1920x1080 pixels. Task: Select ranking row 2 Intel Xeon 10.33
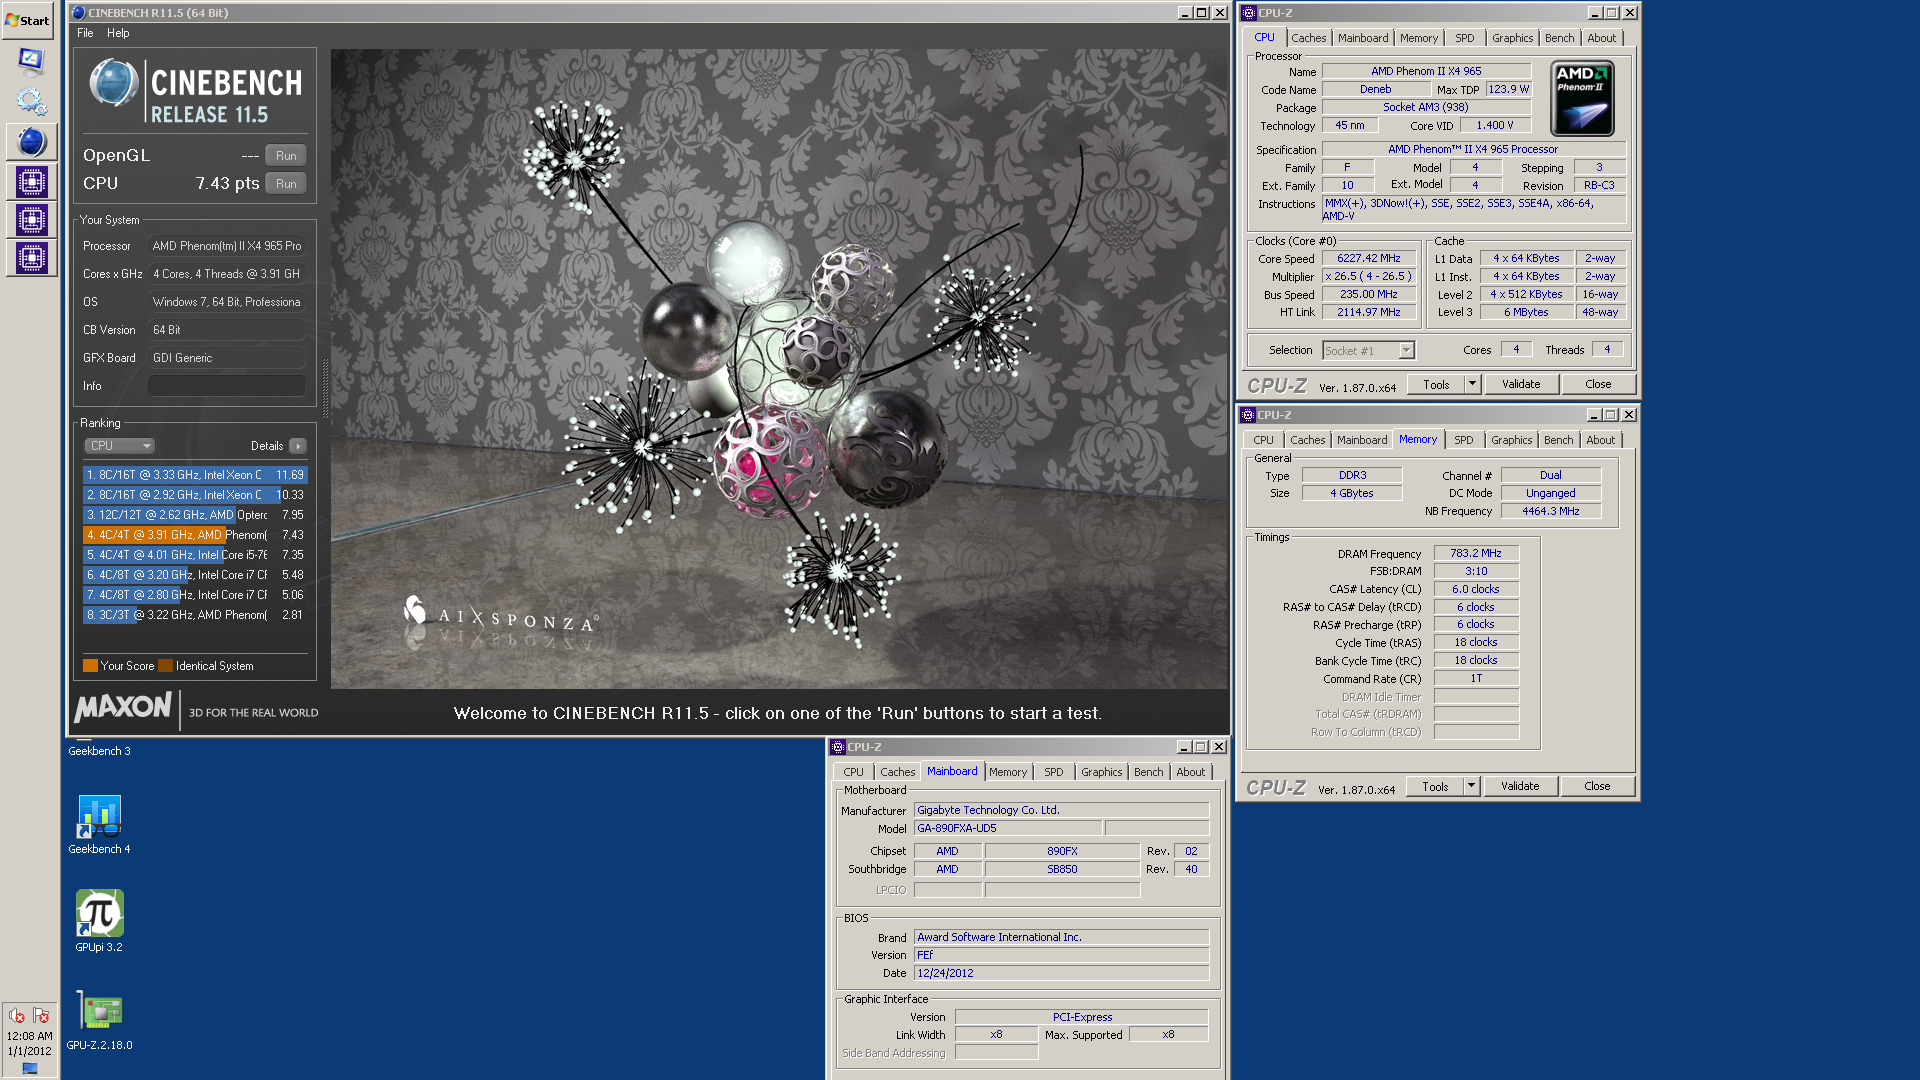click(195, 495)
